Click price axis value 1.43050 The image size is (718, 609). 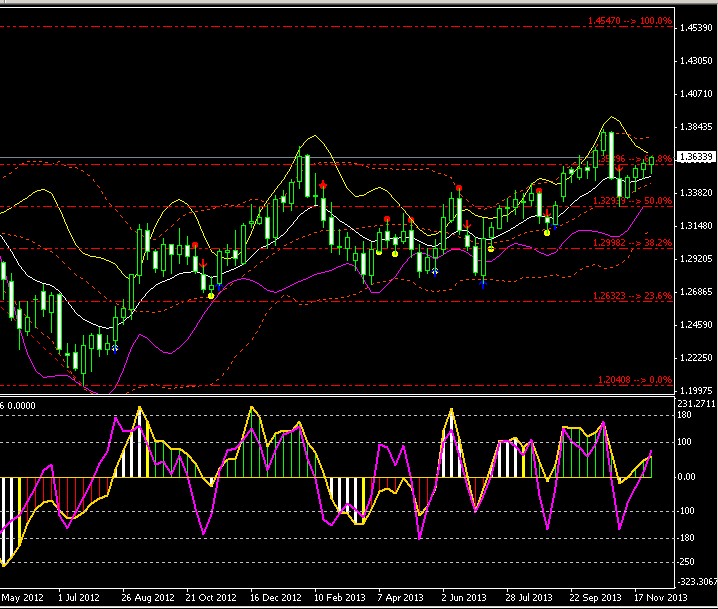click(696, 61)
